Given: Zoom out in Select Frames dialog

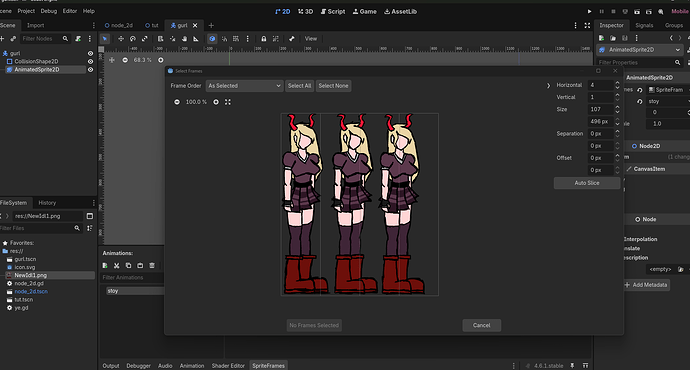Looking at the screenshot, I should point(177,102).
